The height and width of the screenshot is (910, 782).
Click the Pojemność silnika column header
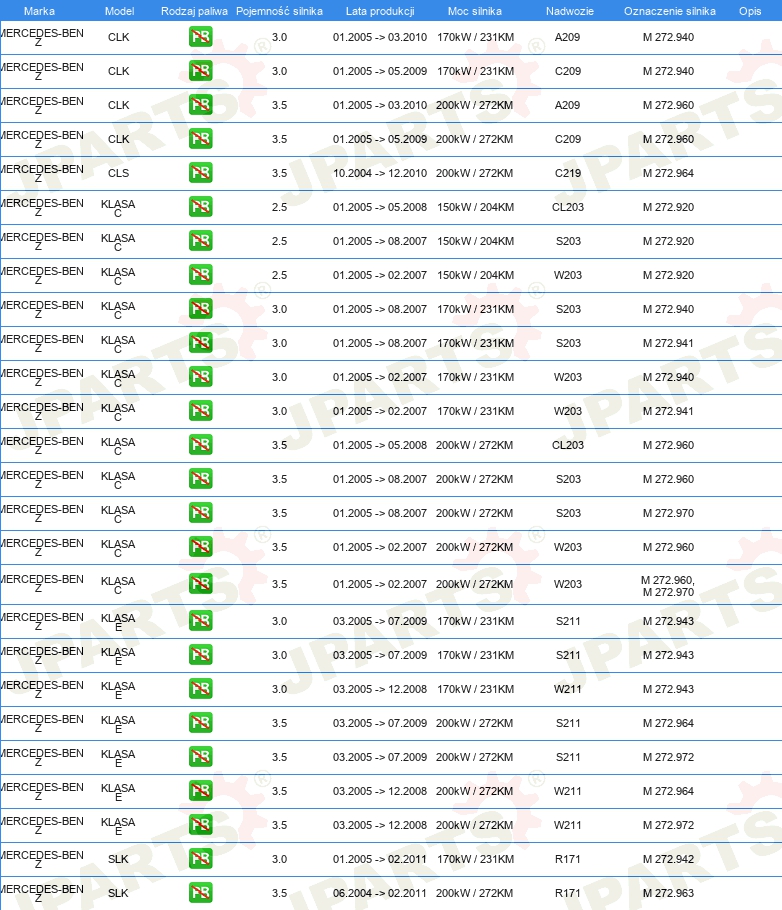pyautogui.click(x=279, y=11)
